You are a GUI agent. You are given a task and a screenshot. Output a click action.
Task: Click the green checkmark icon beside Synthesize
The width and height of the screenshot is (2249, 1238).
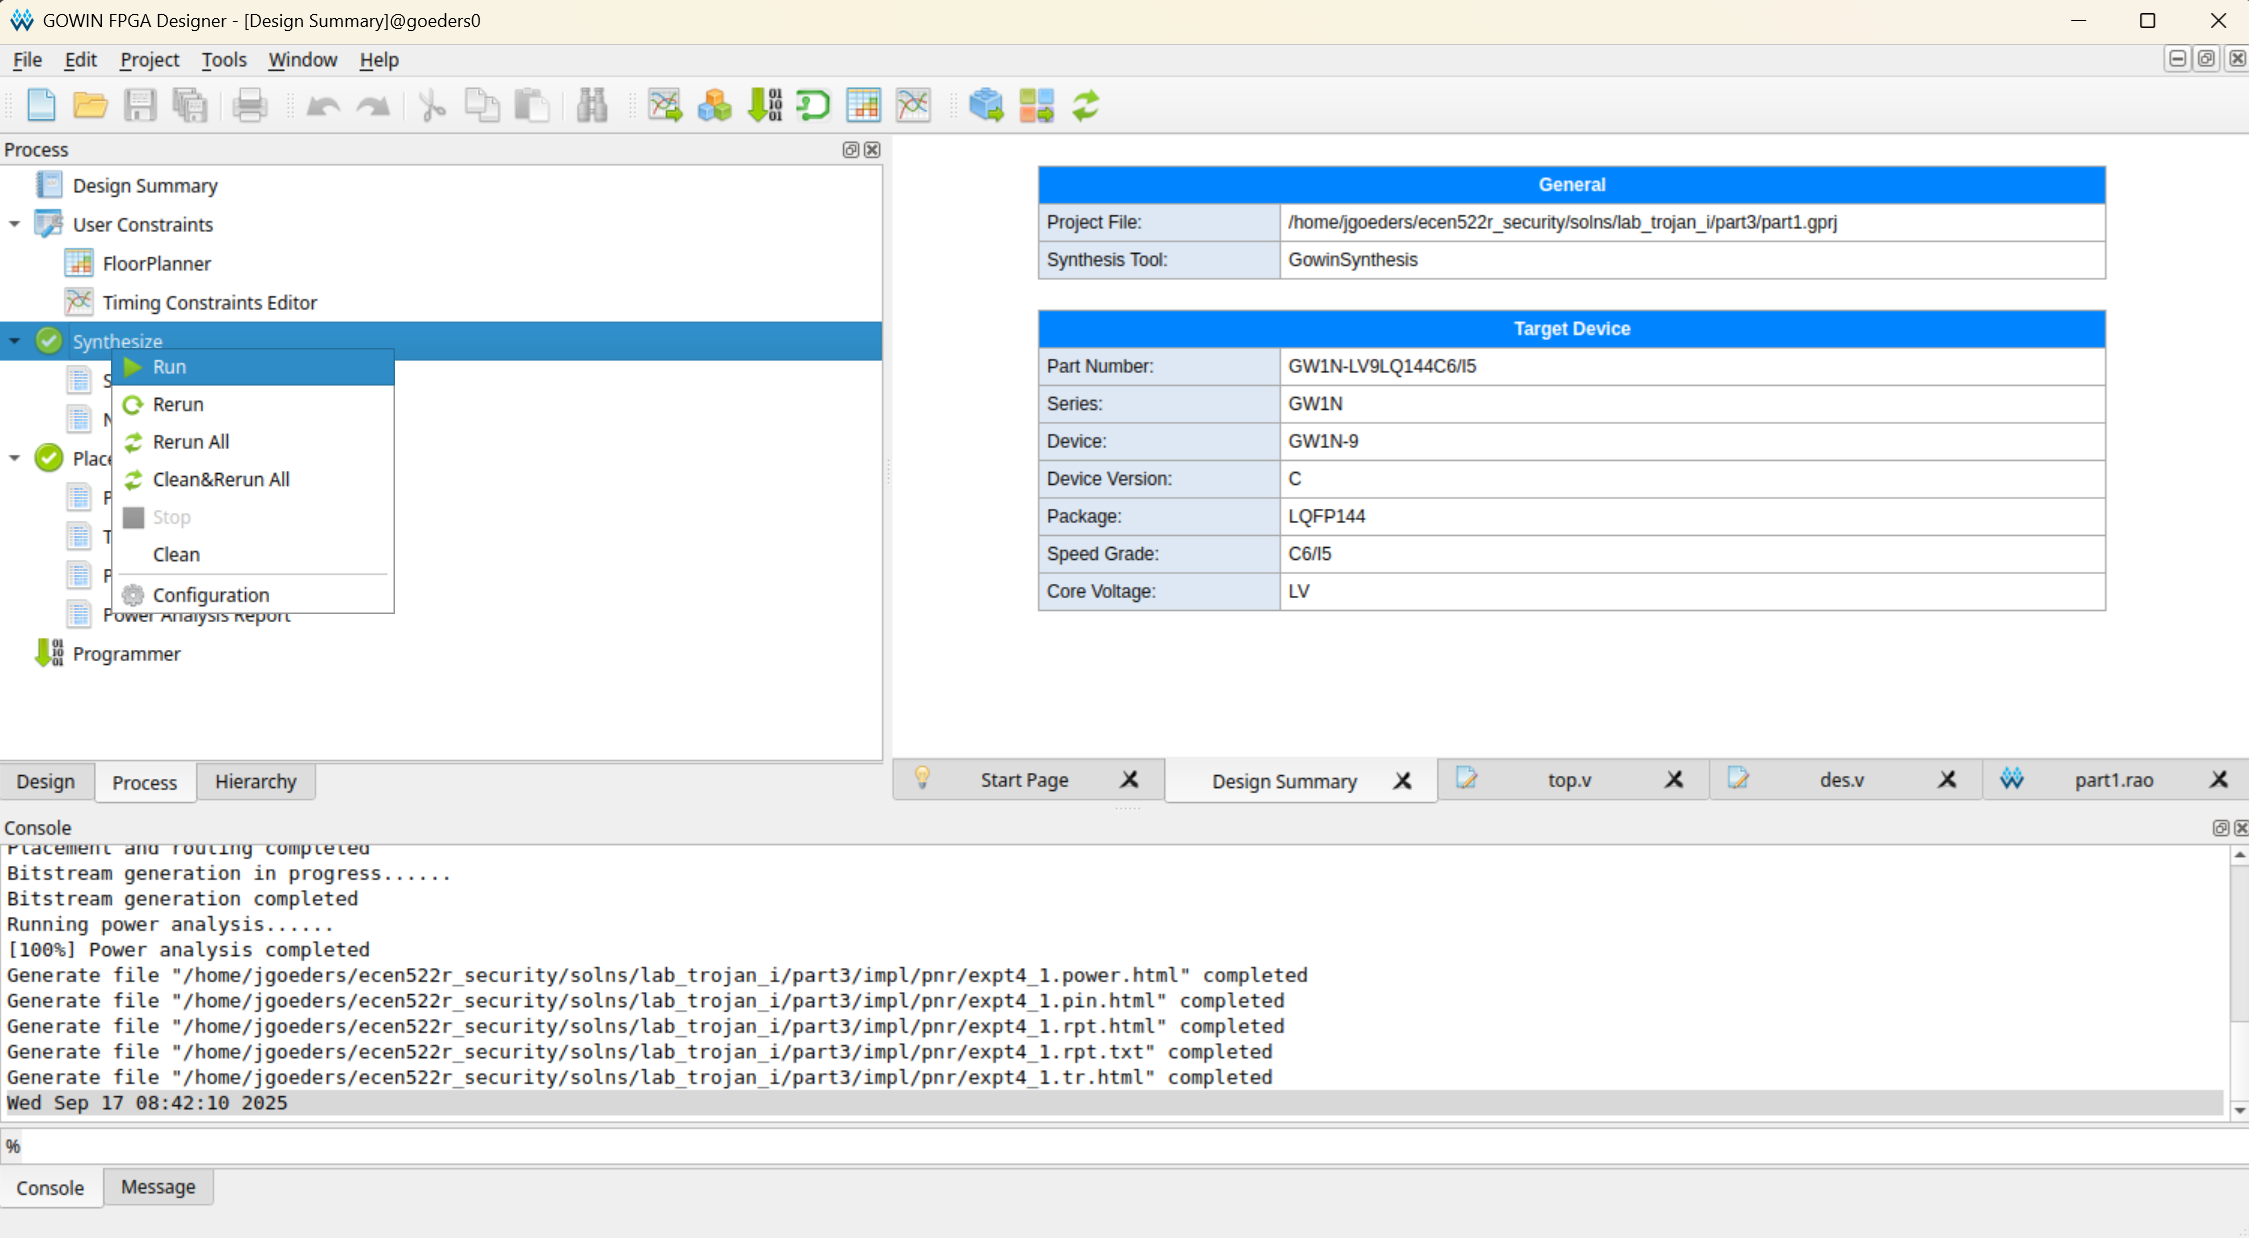point(49,341)
